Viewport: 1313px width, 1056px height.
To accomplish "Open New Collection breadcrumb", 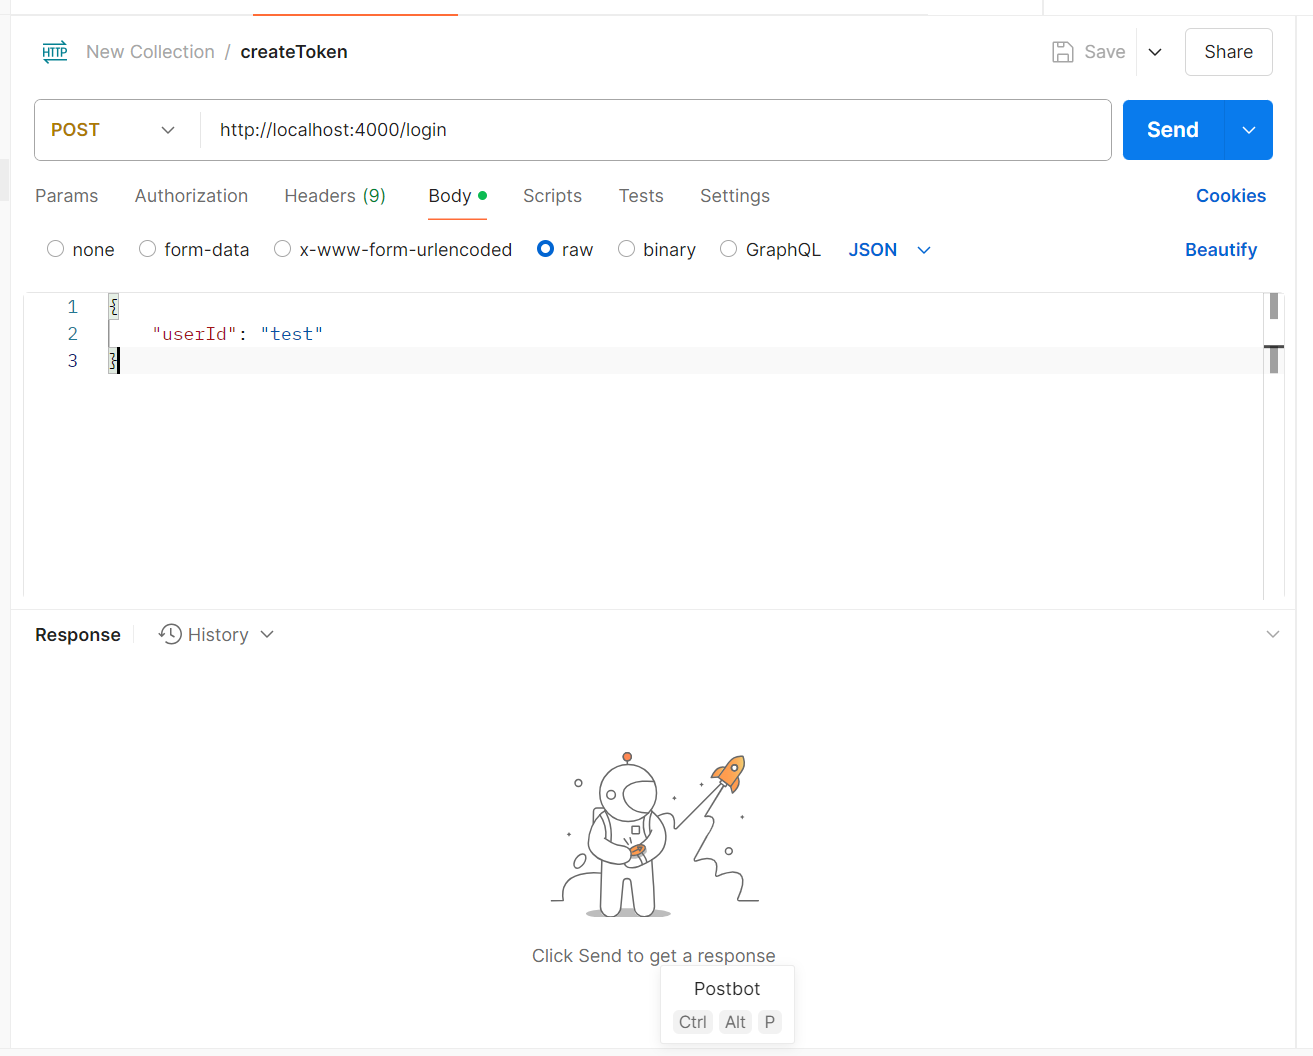I will [150, 52].
